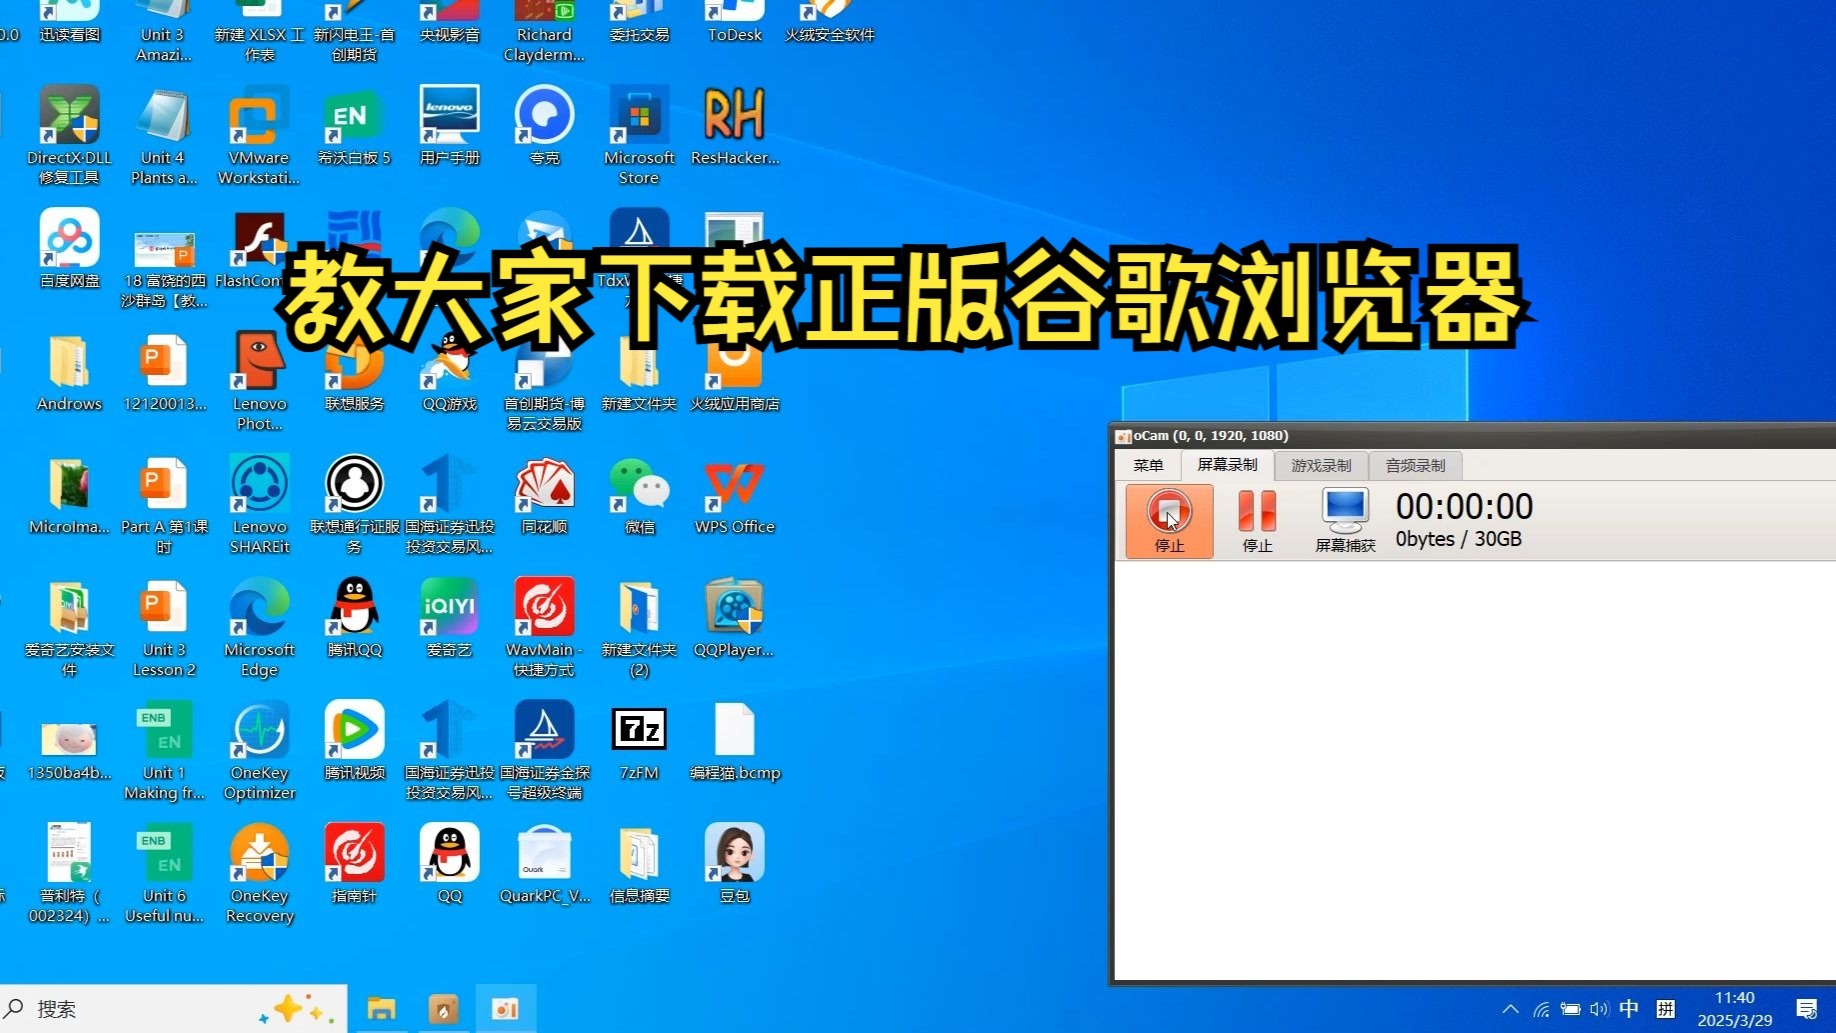The height and width of the screenshot is (1033, 1836).
Task: Select the 同花顺 desktop icon
Action: (x=544, y=496)
